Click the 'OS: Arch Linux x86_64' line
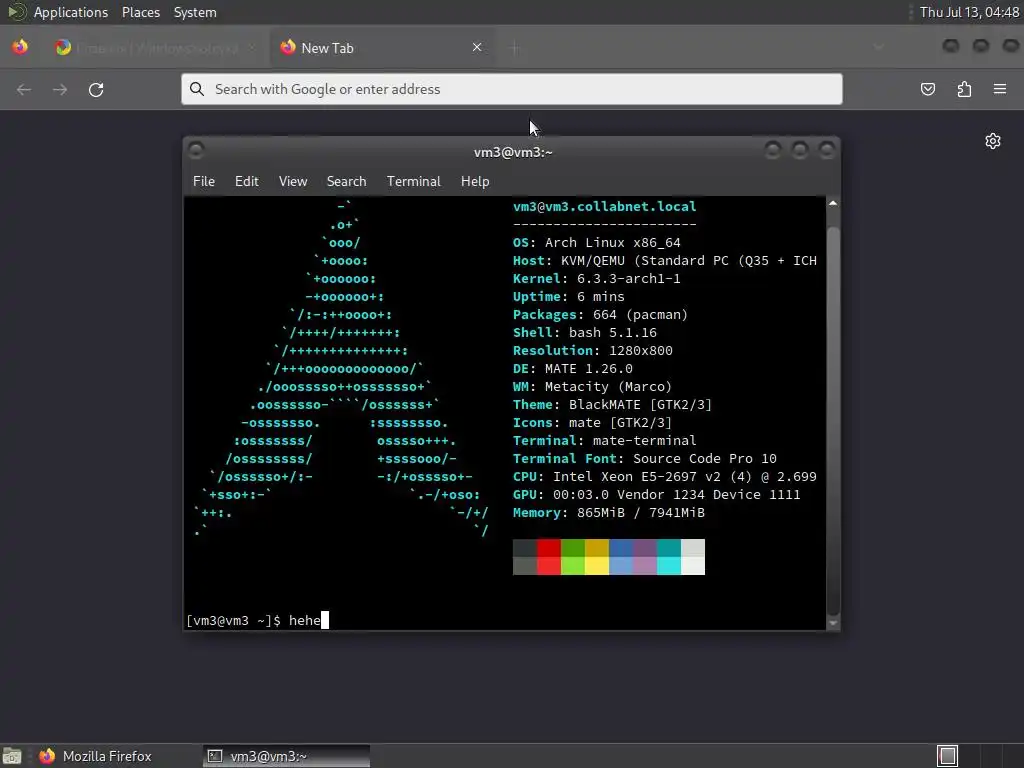The width and height of the screenshot is (1024, 768). [x=596, y=242]
